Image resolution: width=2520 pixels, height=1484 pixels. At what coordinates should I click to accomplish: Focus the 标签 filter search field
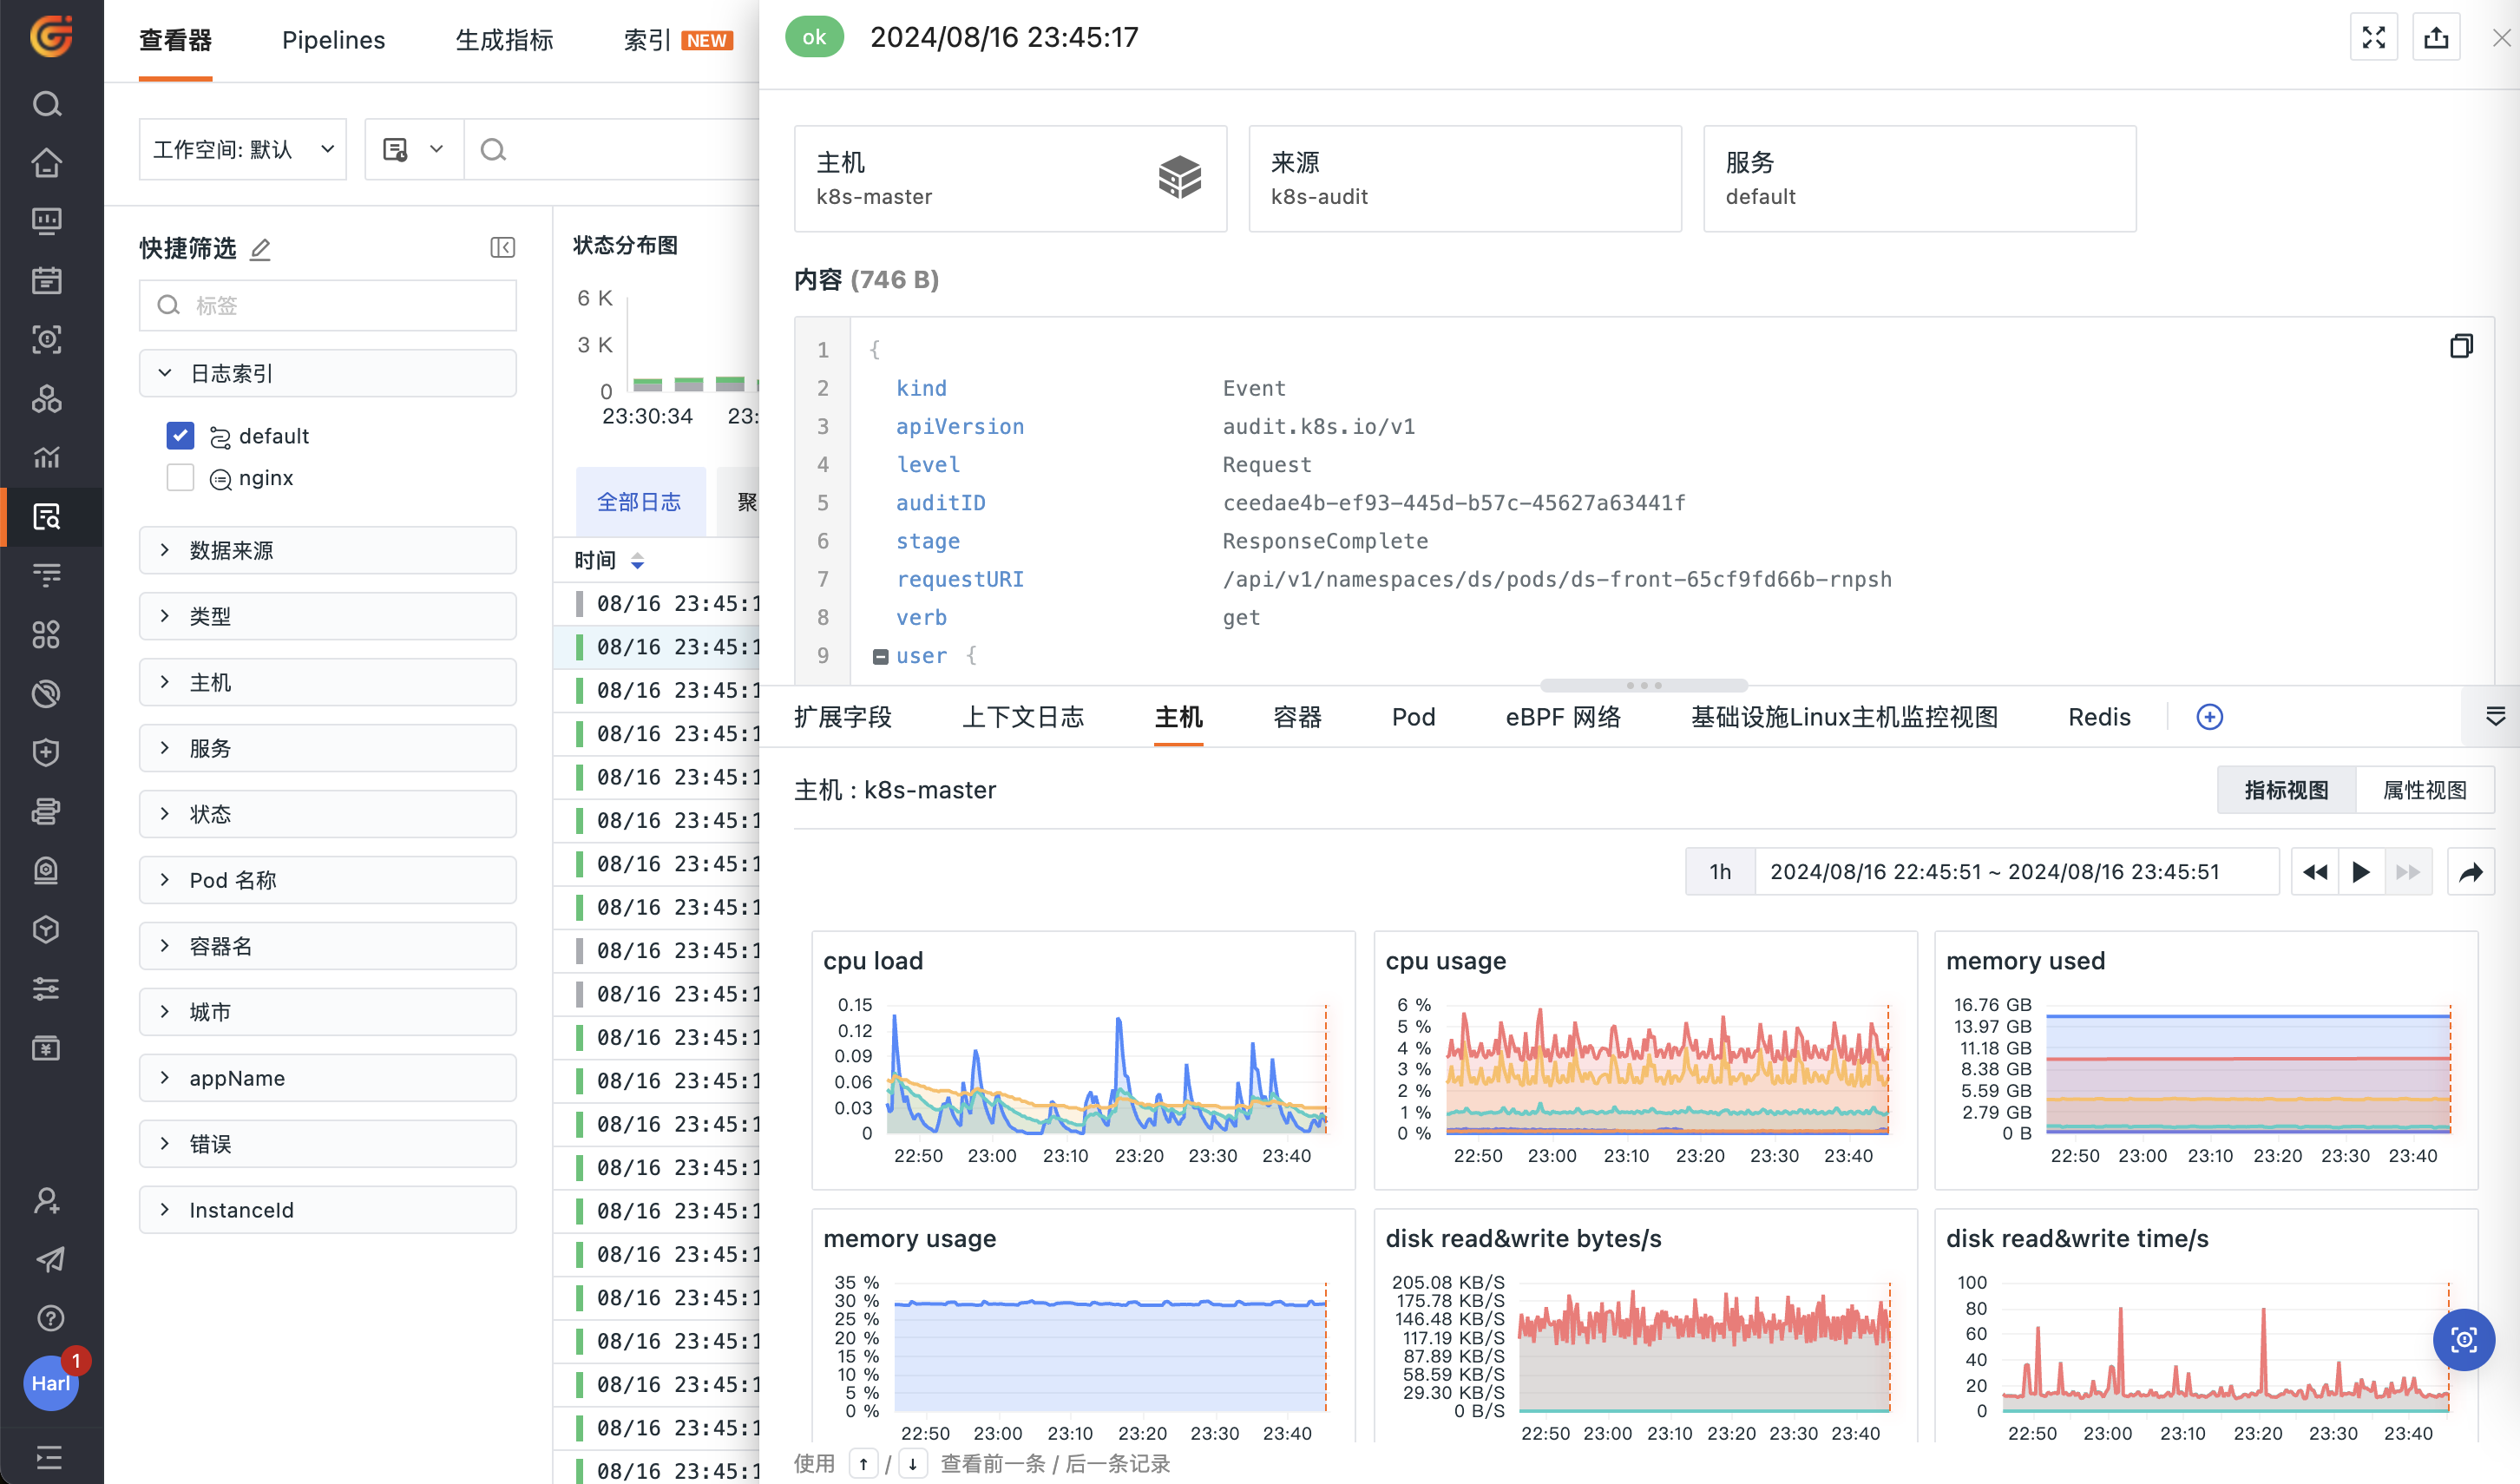coord(327,305)
